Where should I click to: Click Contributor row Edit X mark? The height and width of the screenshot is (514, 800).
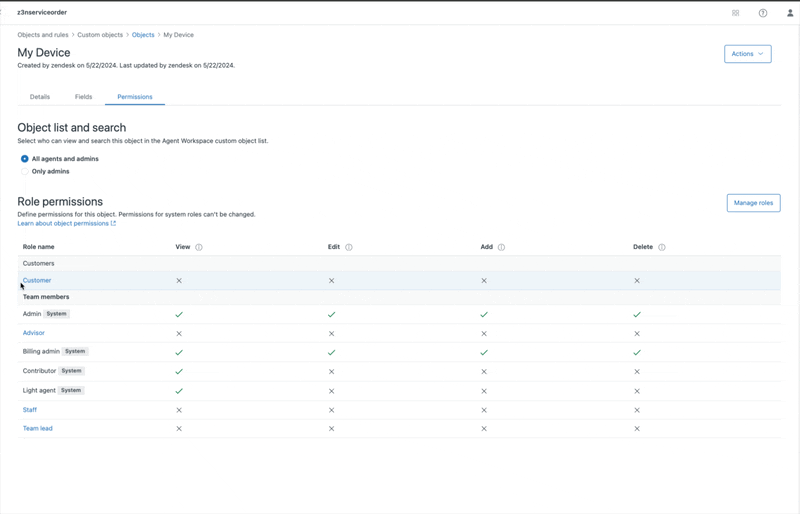click(x=332, y=372)
